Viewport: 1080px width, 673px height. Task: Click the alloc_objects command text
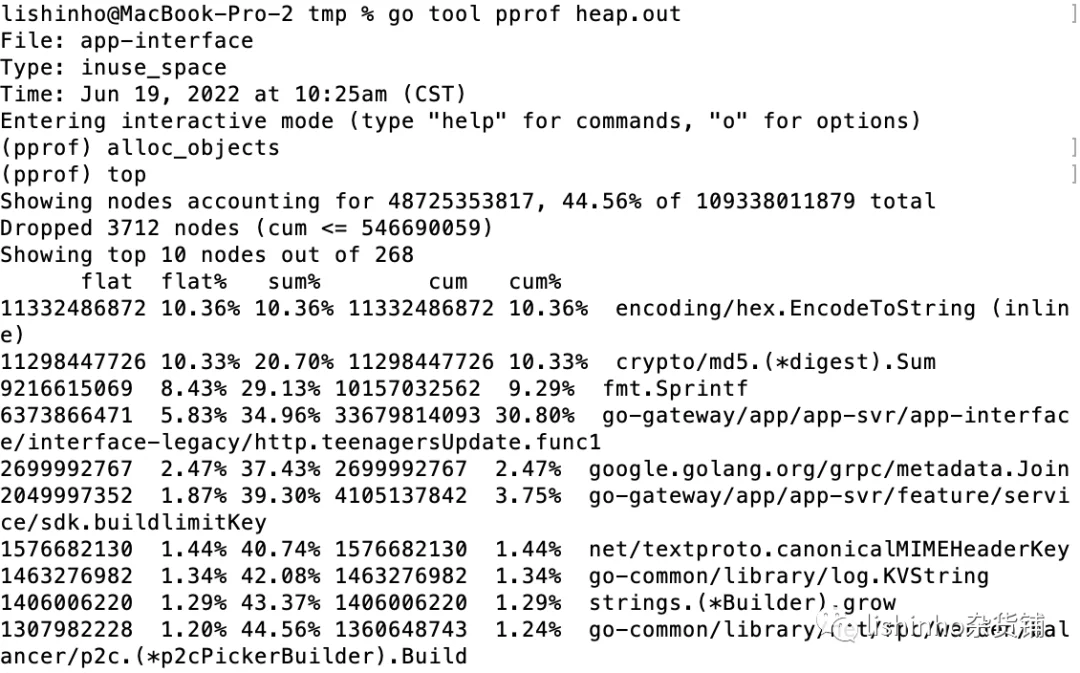(x=194, y=147)
